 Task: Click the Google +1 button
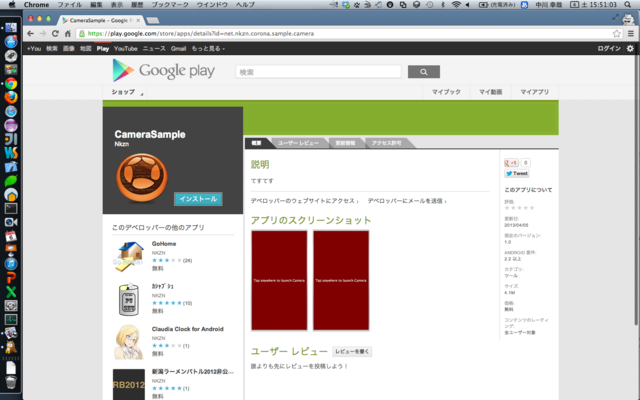(x=511, y=162)
